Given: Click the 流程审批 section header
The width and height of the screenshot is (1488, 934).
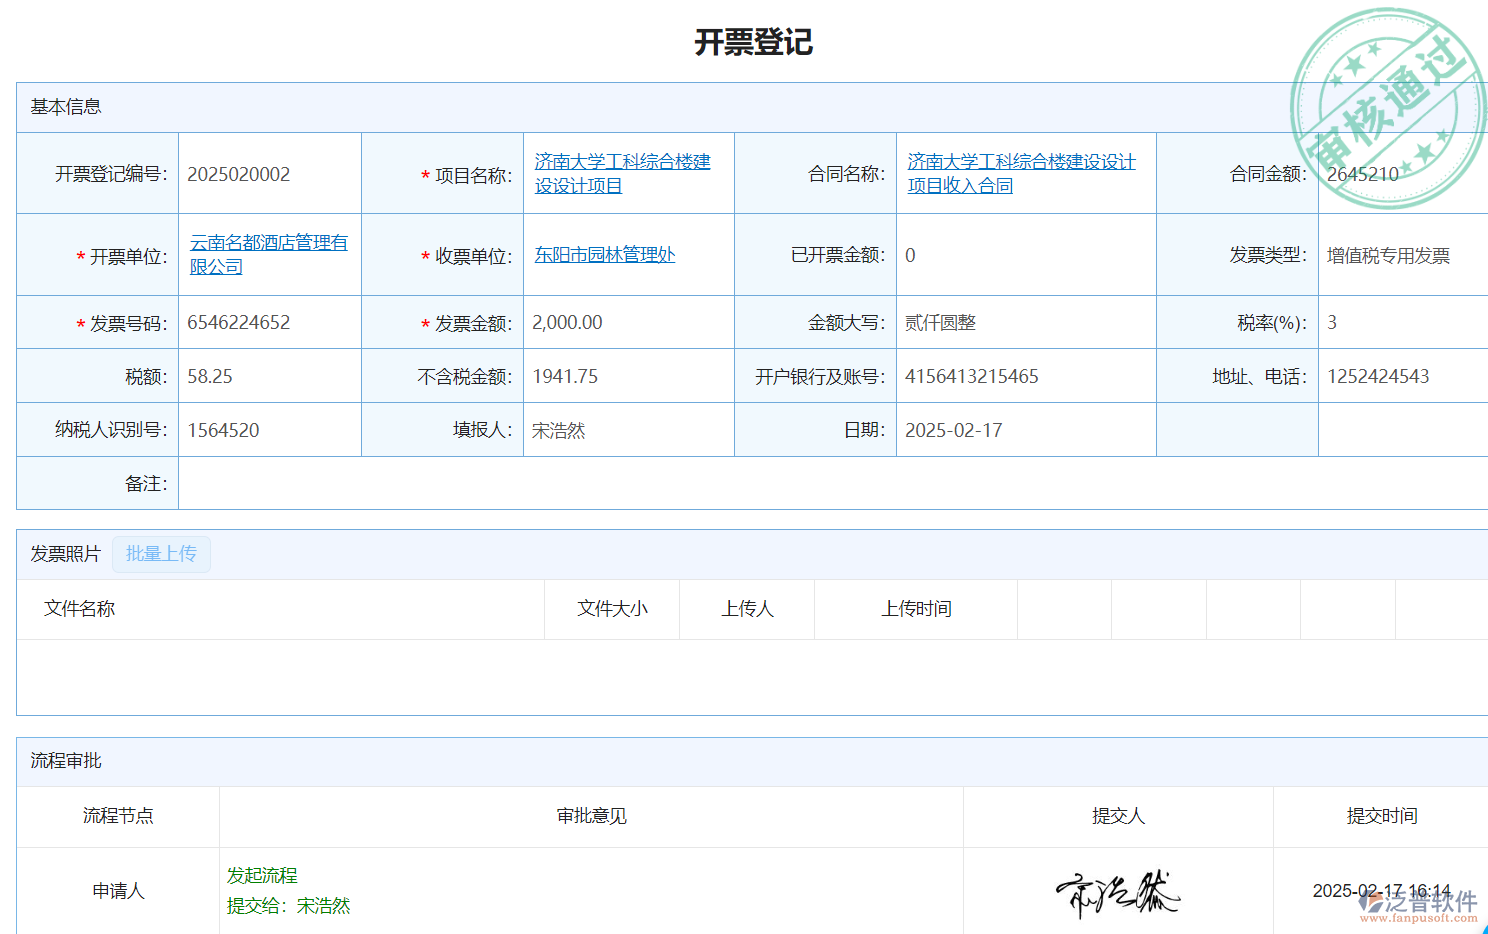Looking at the screenshot, I should point(66,761).
